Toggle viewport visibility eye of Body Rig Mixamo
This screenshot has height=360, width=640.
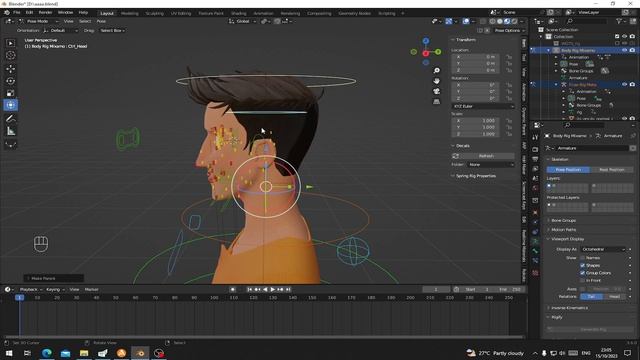[x=624, y=50]
